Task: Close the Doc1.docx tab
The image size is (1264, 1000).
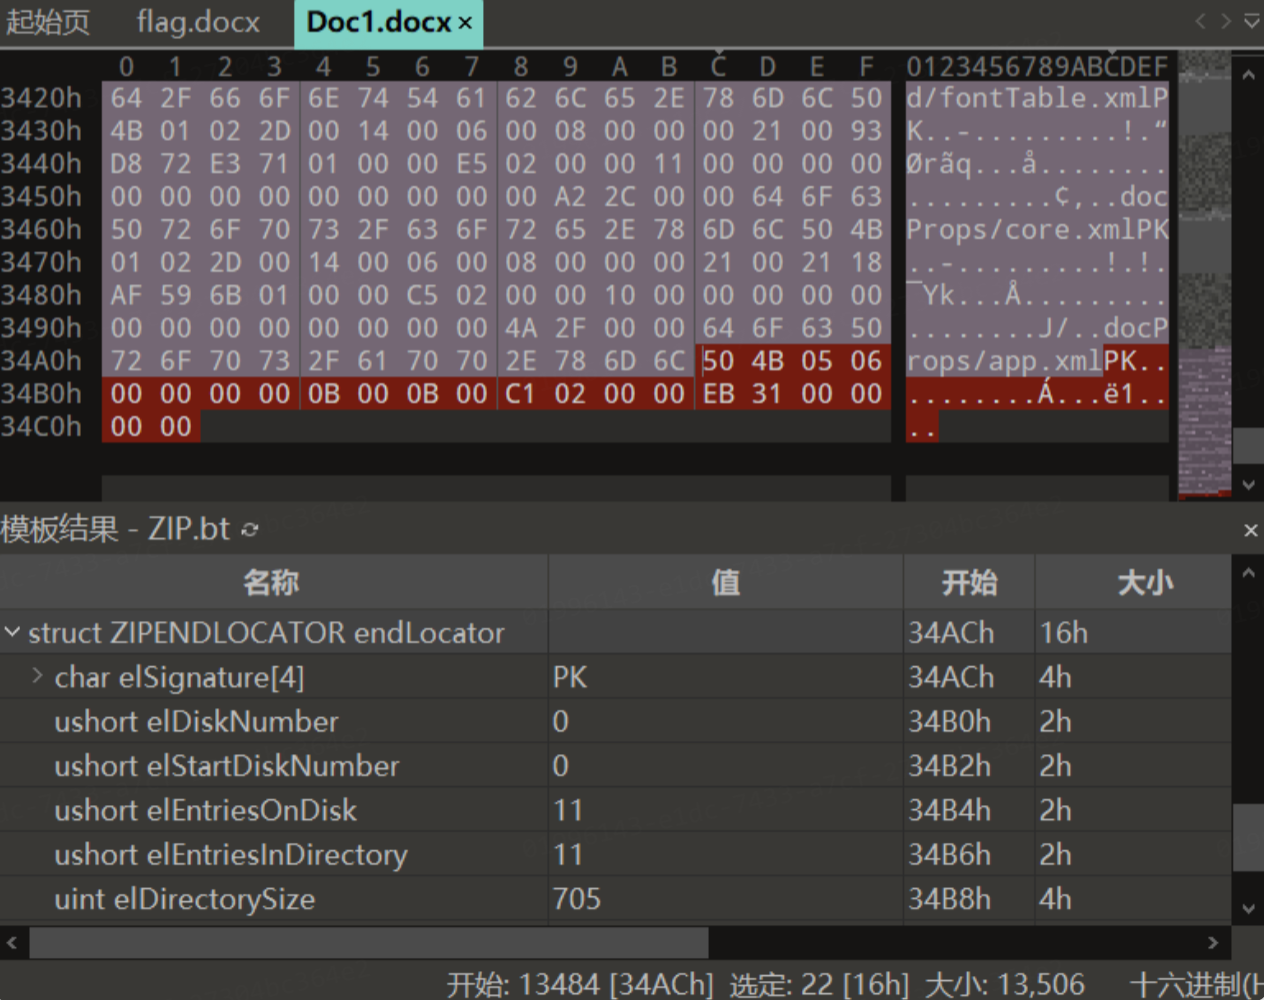Action: [465, 23]
